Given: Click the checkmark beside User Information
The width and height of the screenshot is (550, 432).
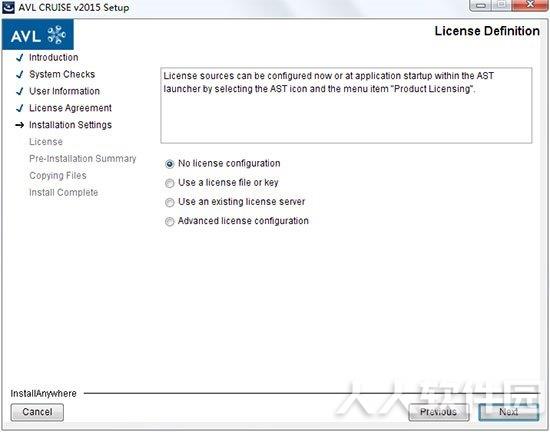Looking at the screenshot, I should click(x=20, y=91).
